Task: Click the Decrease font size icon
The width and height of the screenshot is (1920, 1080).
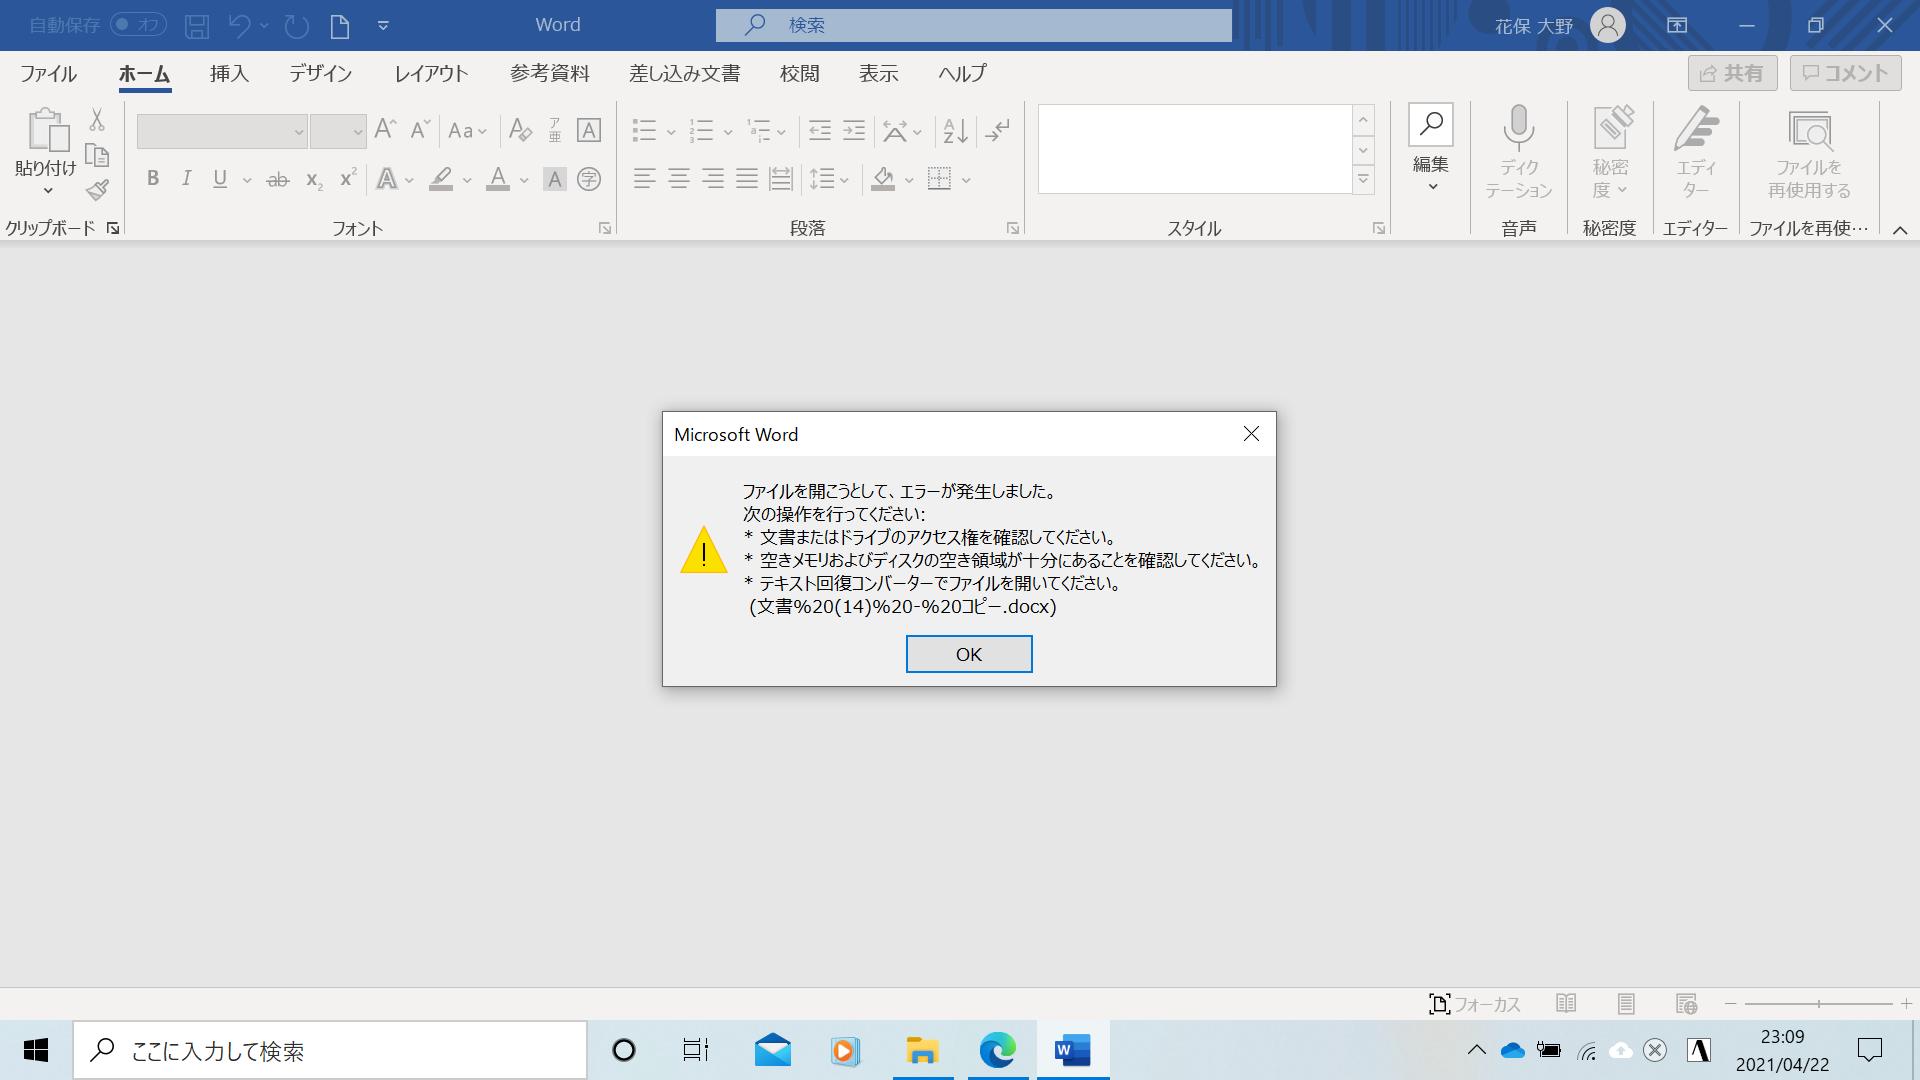Action: coord(420,129)
